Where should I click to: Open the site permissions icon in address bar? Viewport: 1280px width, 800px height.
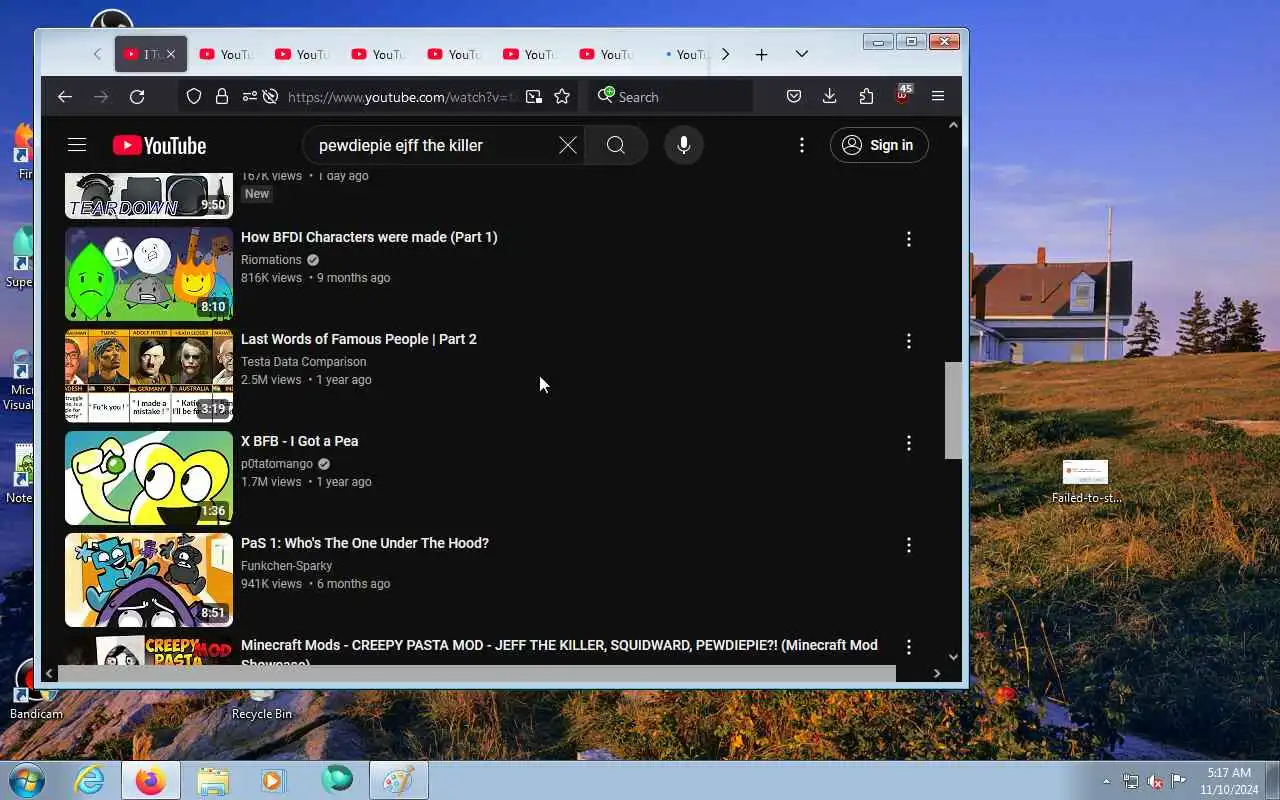(x=249, y=96)
